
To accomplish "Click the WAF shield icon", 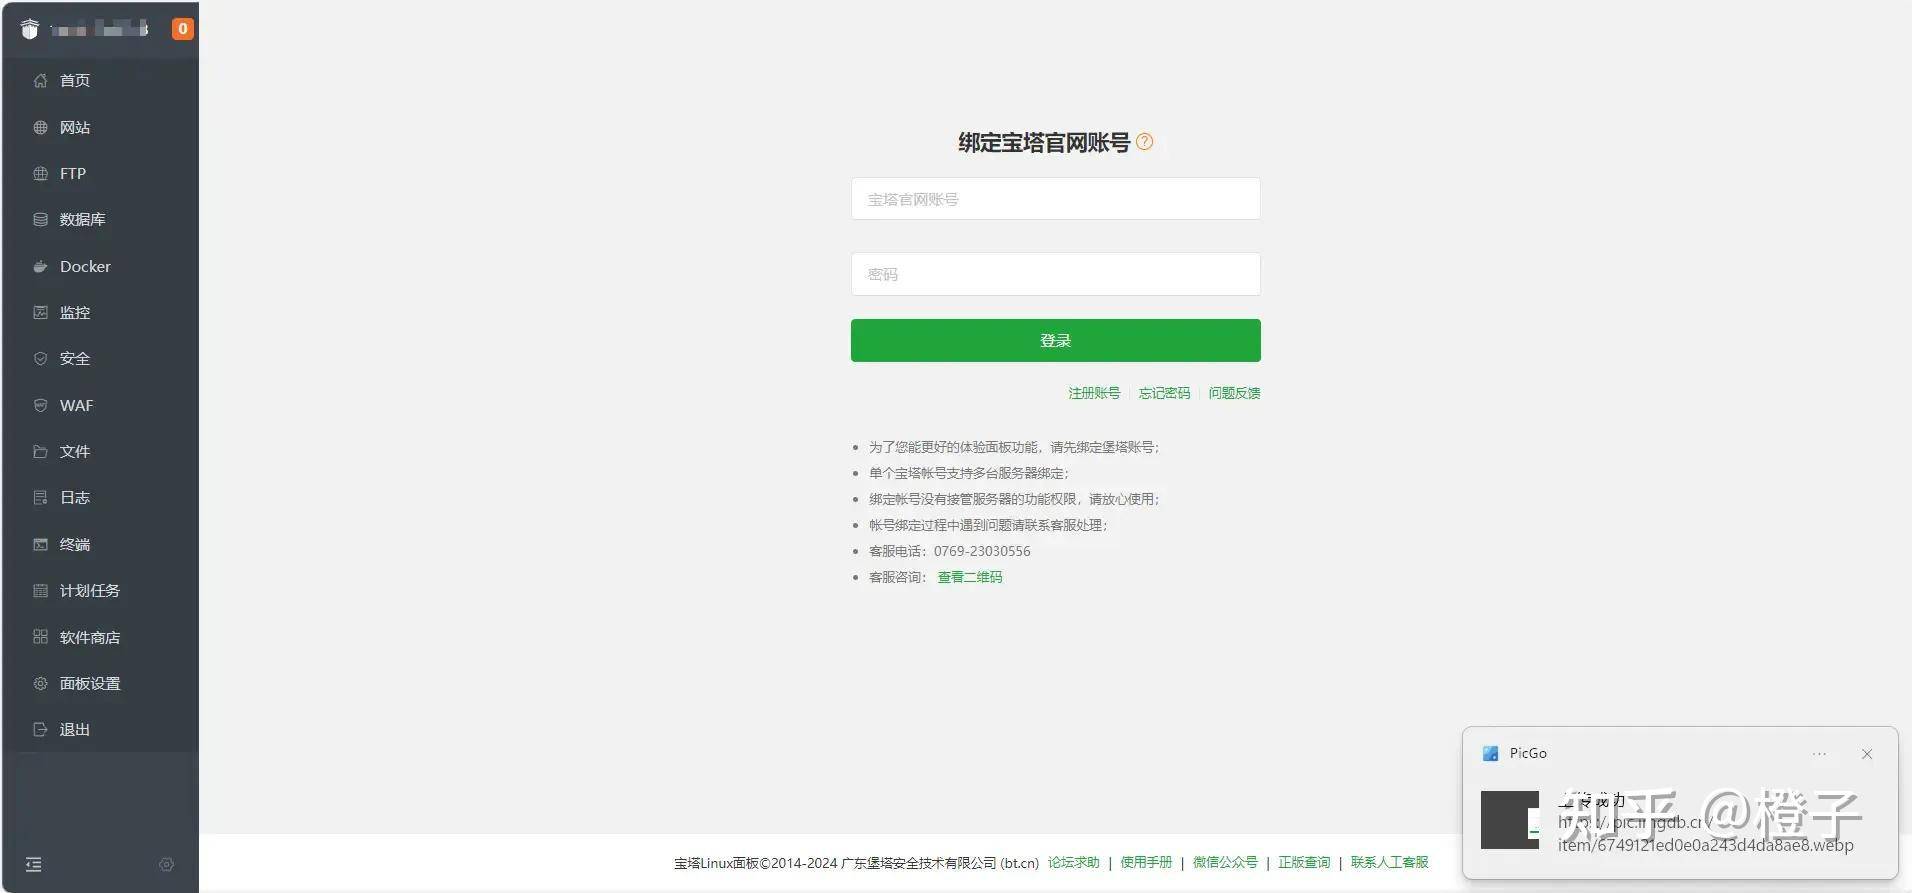I will [40, 405].
